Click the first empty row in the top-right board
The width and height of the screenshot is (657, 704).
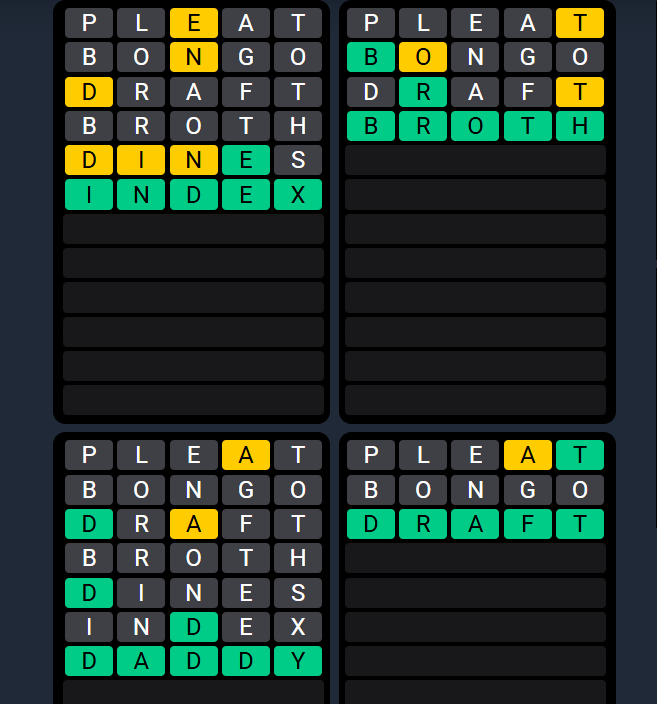475,160
